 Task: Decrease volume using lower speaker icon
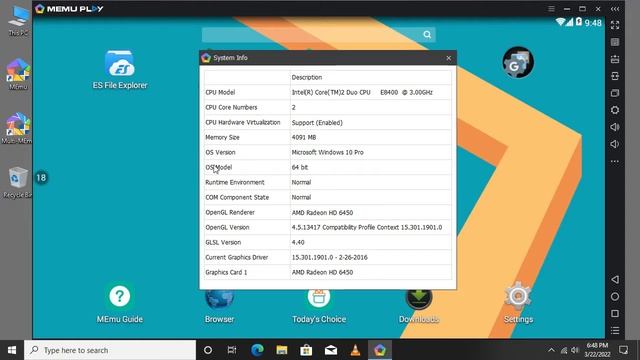pos(615,144)
